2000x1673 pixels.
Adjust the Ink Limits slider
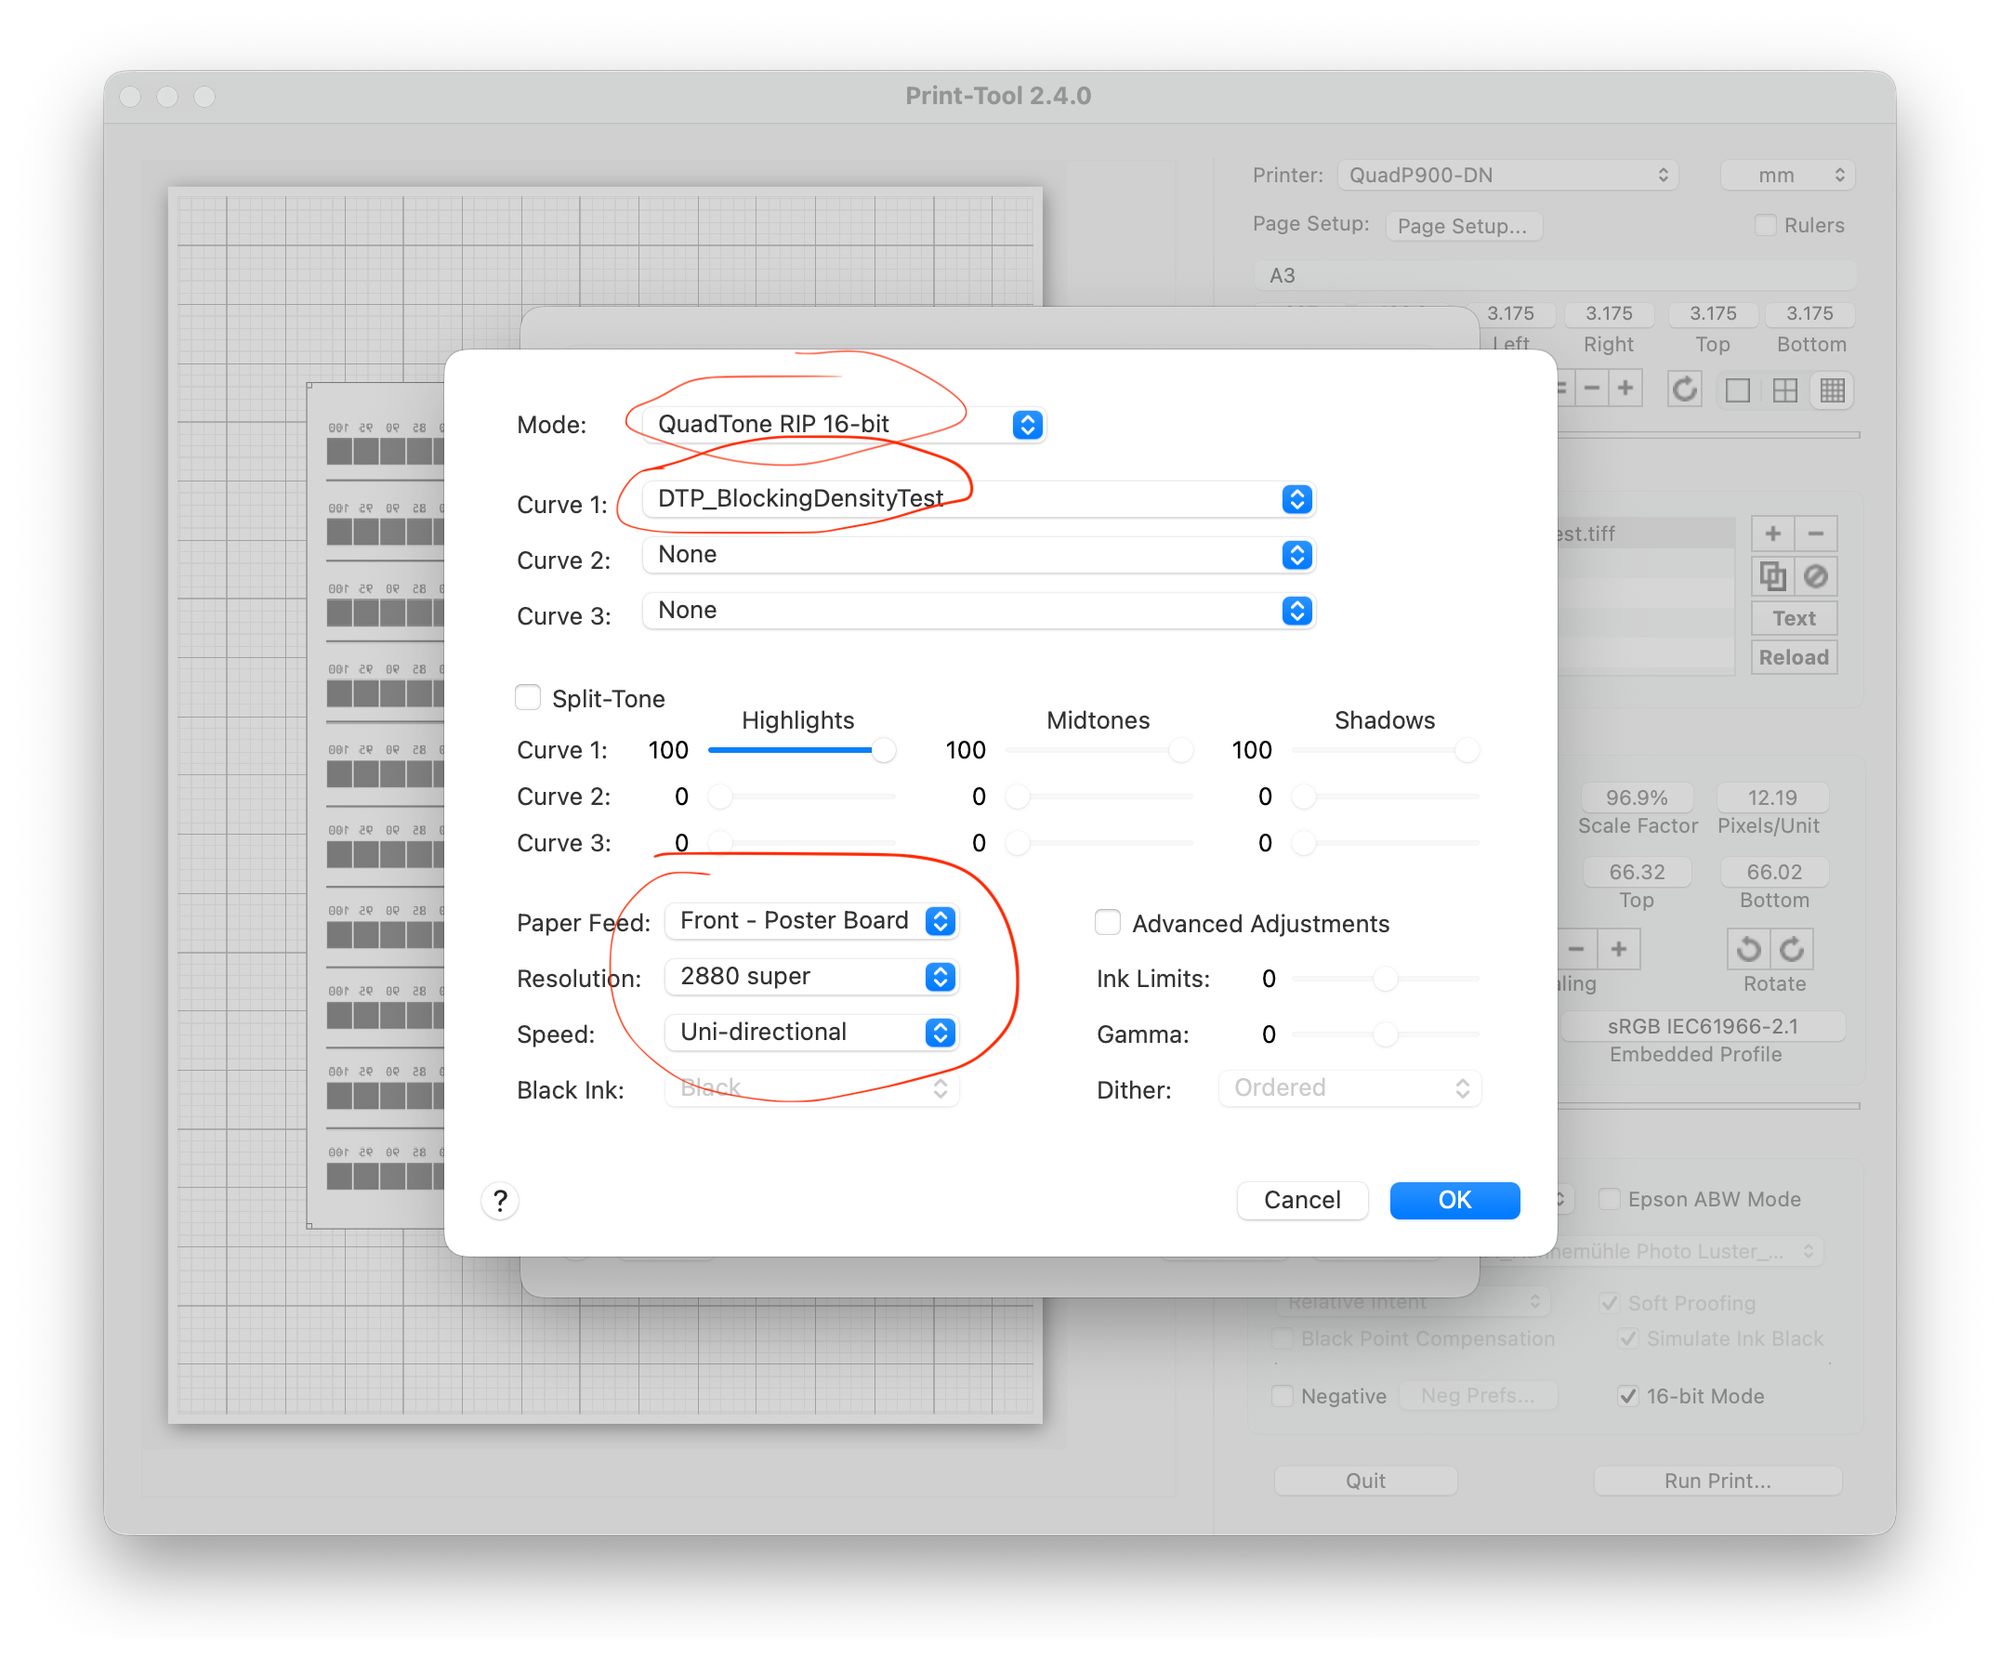(1385, 978)
